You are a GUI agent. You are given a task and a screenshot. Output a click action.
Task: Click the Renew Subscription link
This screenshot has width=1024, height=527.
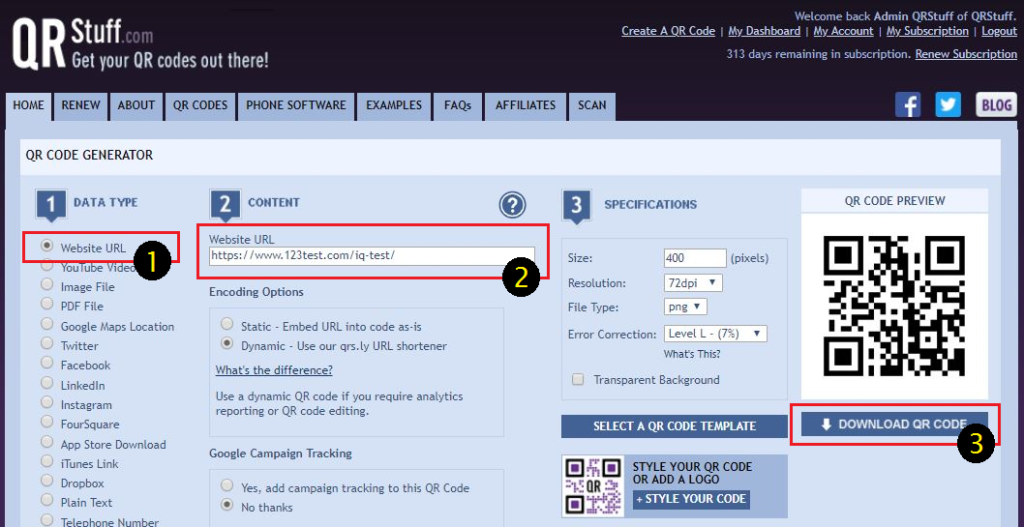click(x=965, y=54)
